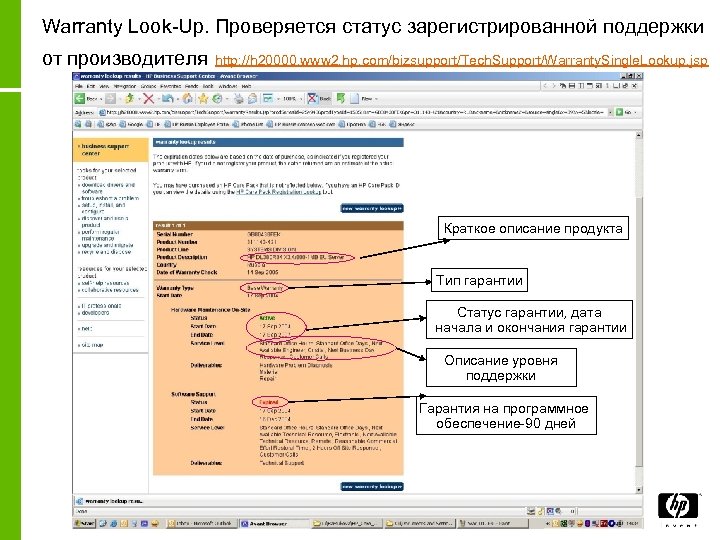Open the Tools menu
The width and height of the screenshot is (720, 540).
[x=208, y=86]
